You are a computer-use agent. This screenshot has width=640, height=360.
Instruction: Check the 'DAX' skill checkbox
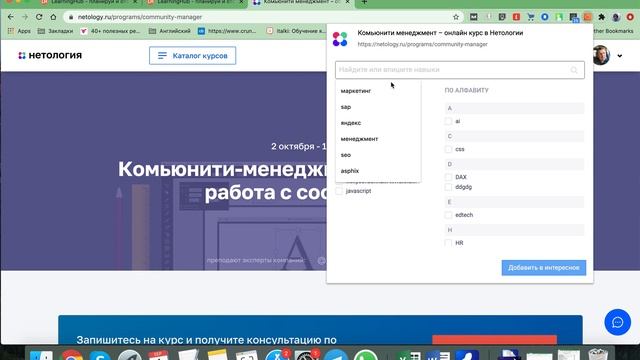pyautogui.click(x=448, y=177)
